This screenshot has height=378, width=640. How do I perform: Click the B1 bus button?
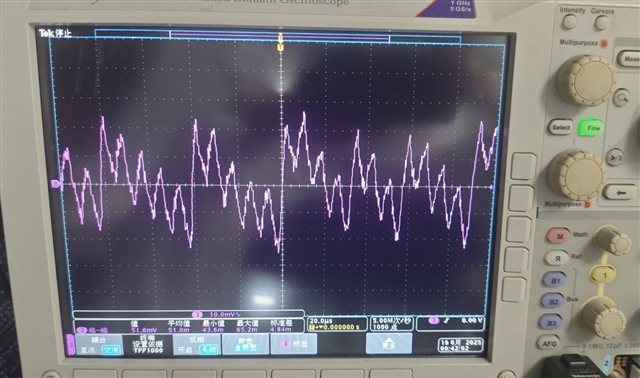(555, 280)
